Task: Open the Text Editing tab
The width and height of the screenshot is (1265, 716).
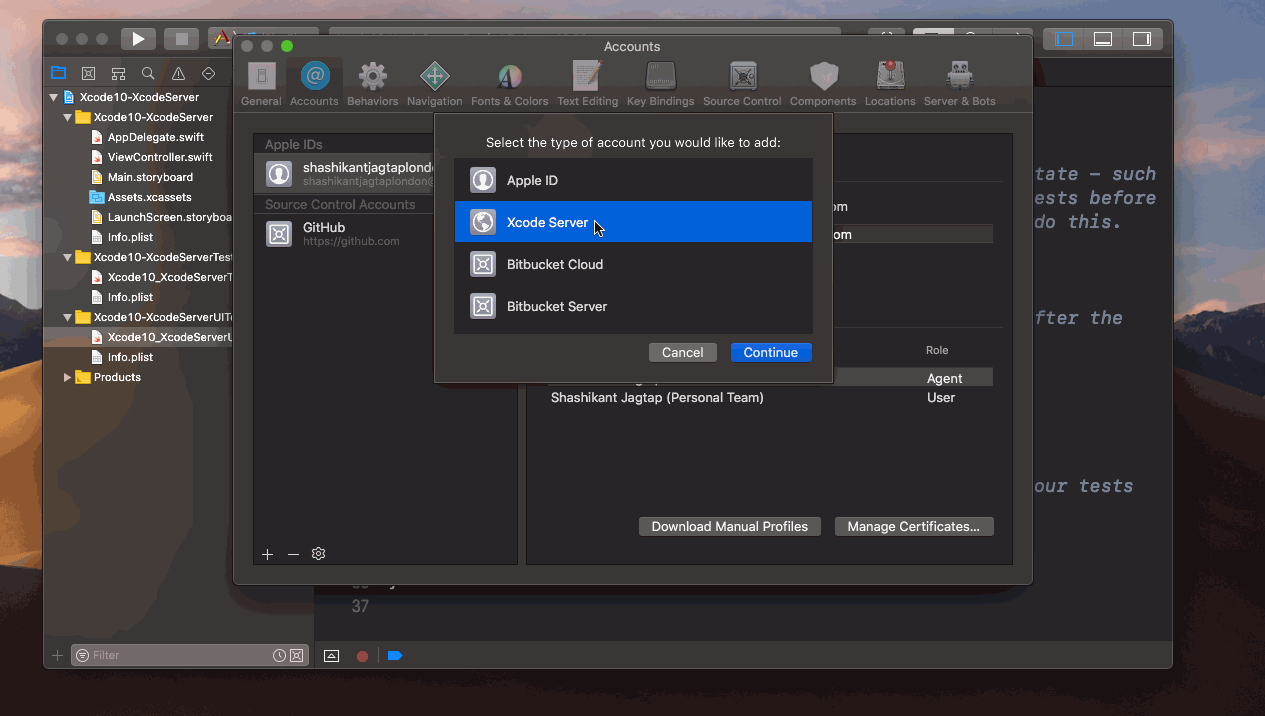Action: click(587, 80)
